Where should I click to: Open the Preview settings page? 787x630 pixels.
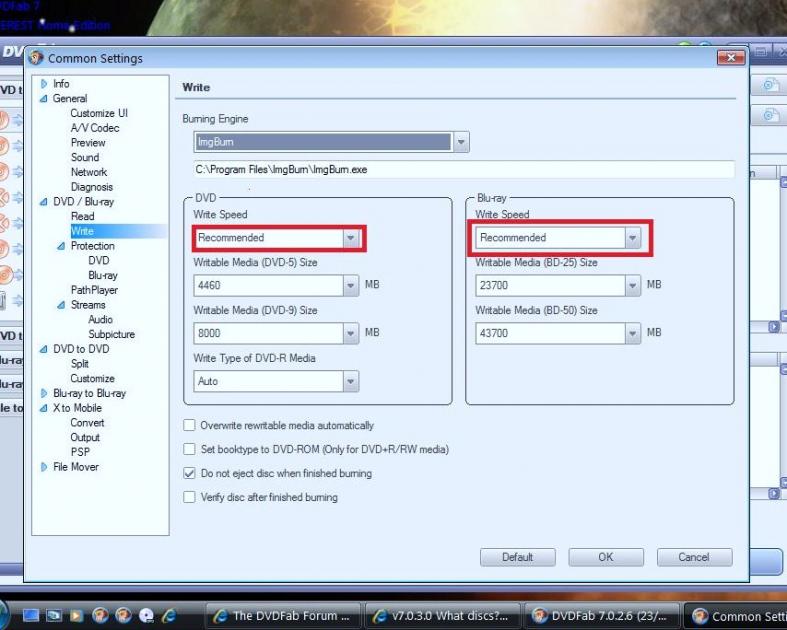pos(88,143)
